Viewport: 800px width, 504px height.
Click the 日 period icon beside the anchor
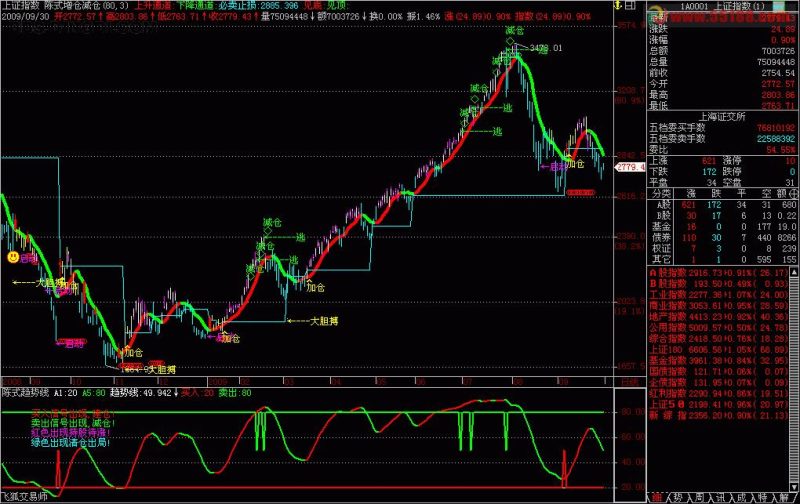[631, 5]
